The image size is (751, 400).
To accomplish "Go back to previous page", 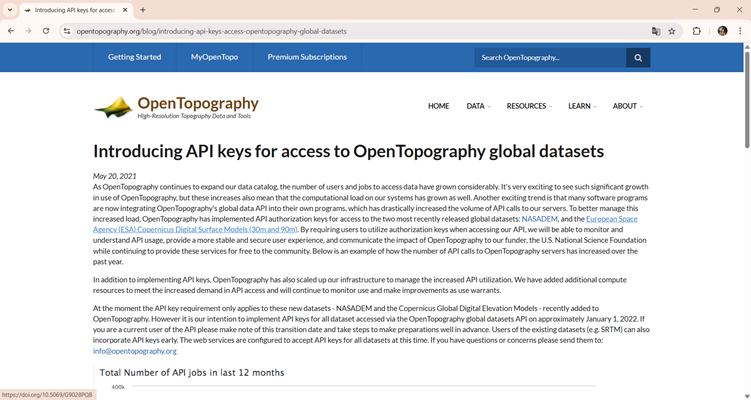I will (11, 31).
